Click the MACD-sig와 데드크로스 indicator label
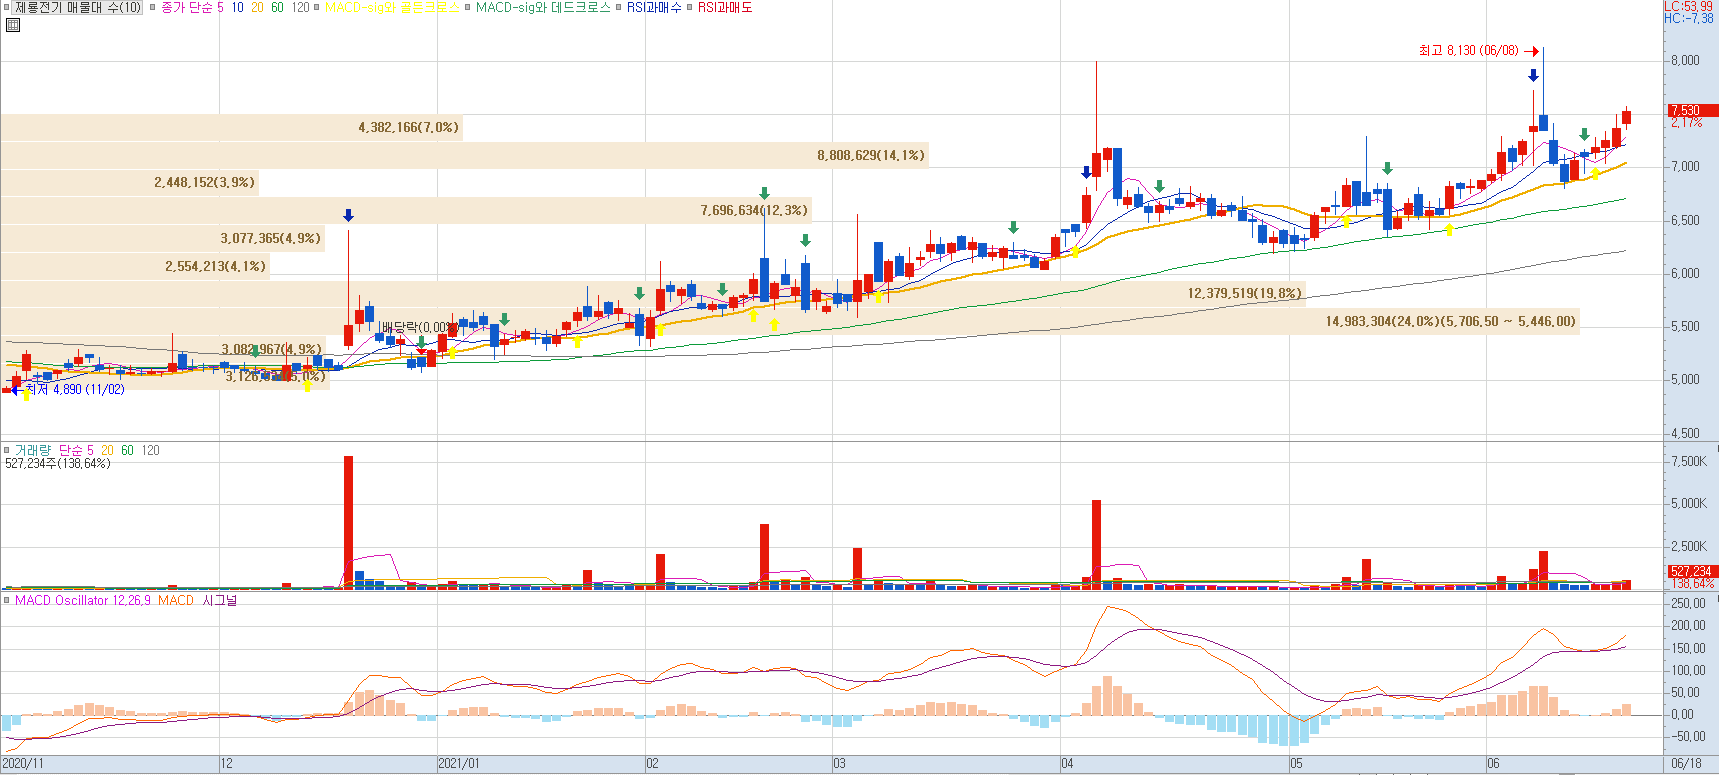 (543, 7)
